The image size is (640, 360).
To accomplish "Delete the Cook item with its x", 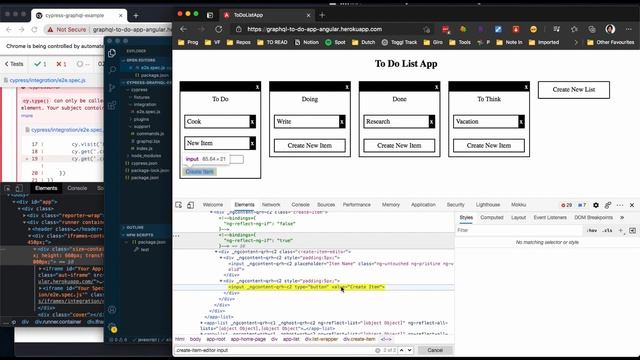I will click(253, 122).
